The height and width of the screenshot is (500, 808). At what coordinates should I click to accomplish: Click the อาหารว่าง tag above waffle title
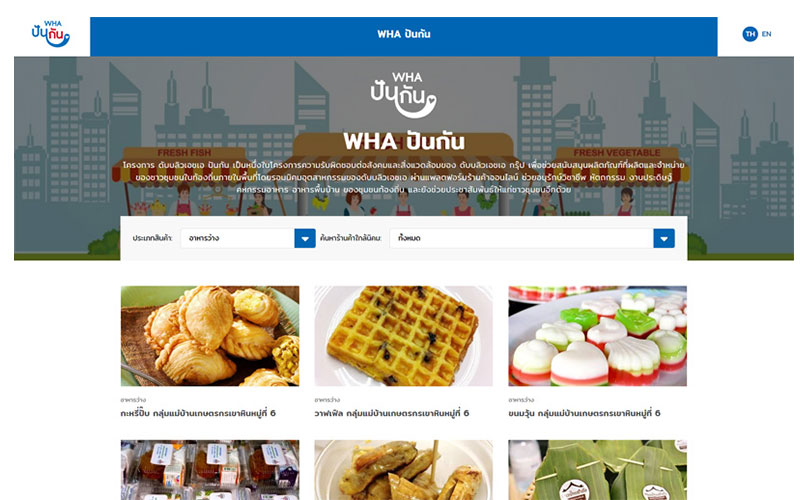pyautogui.click(x=327, y=399)
